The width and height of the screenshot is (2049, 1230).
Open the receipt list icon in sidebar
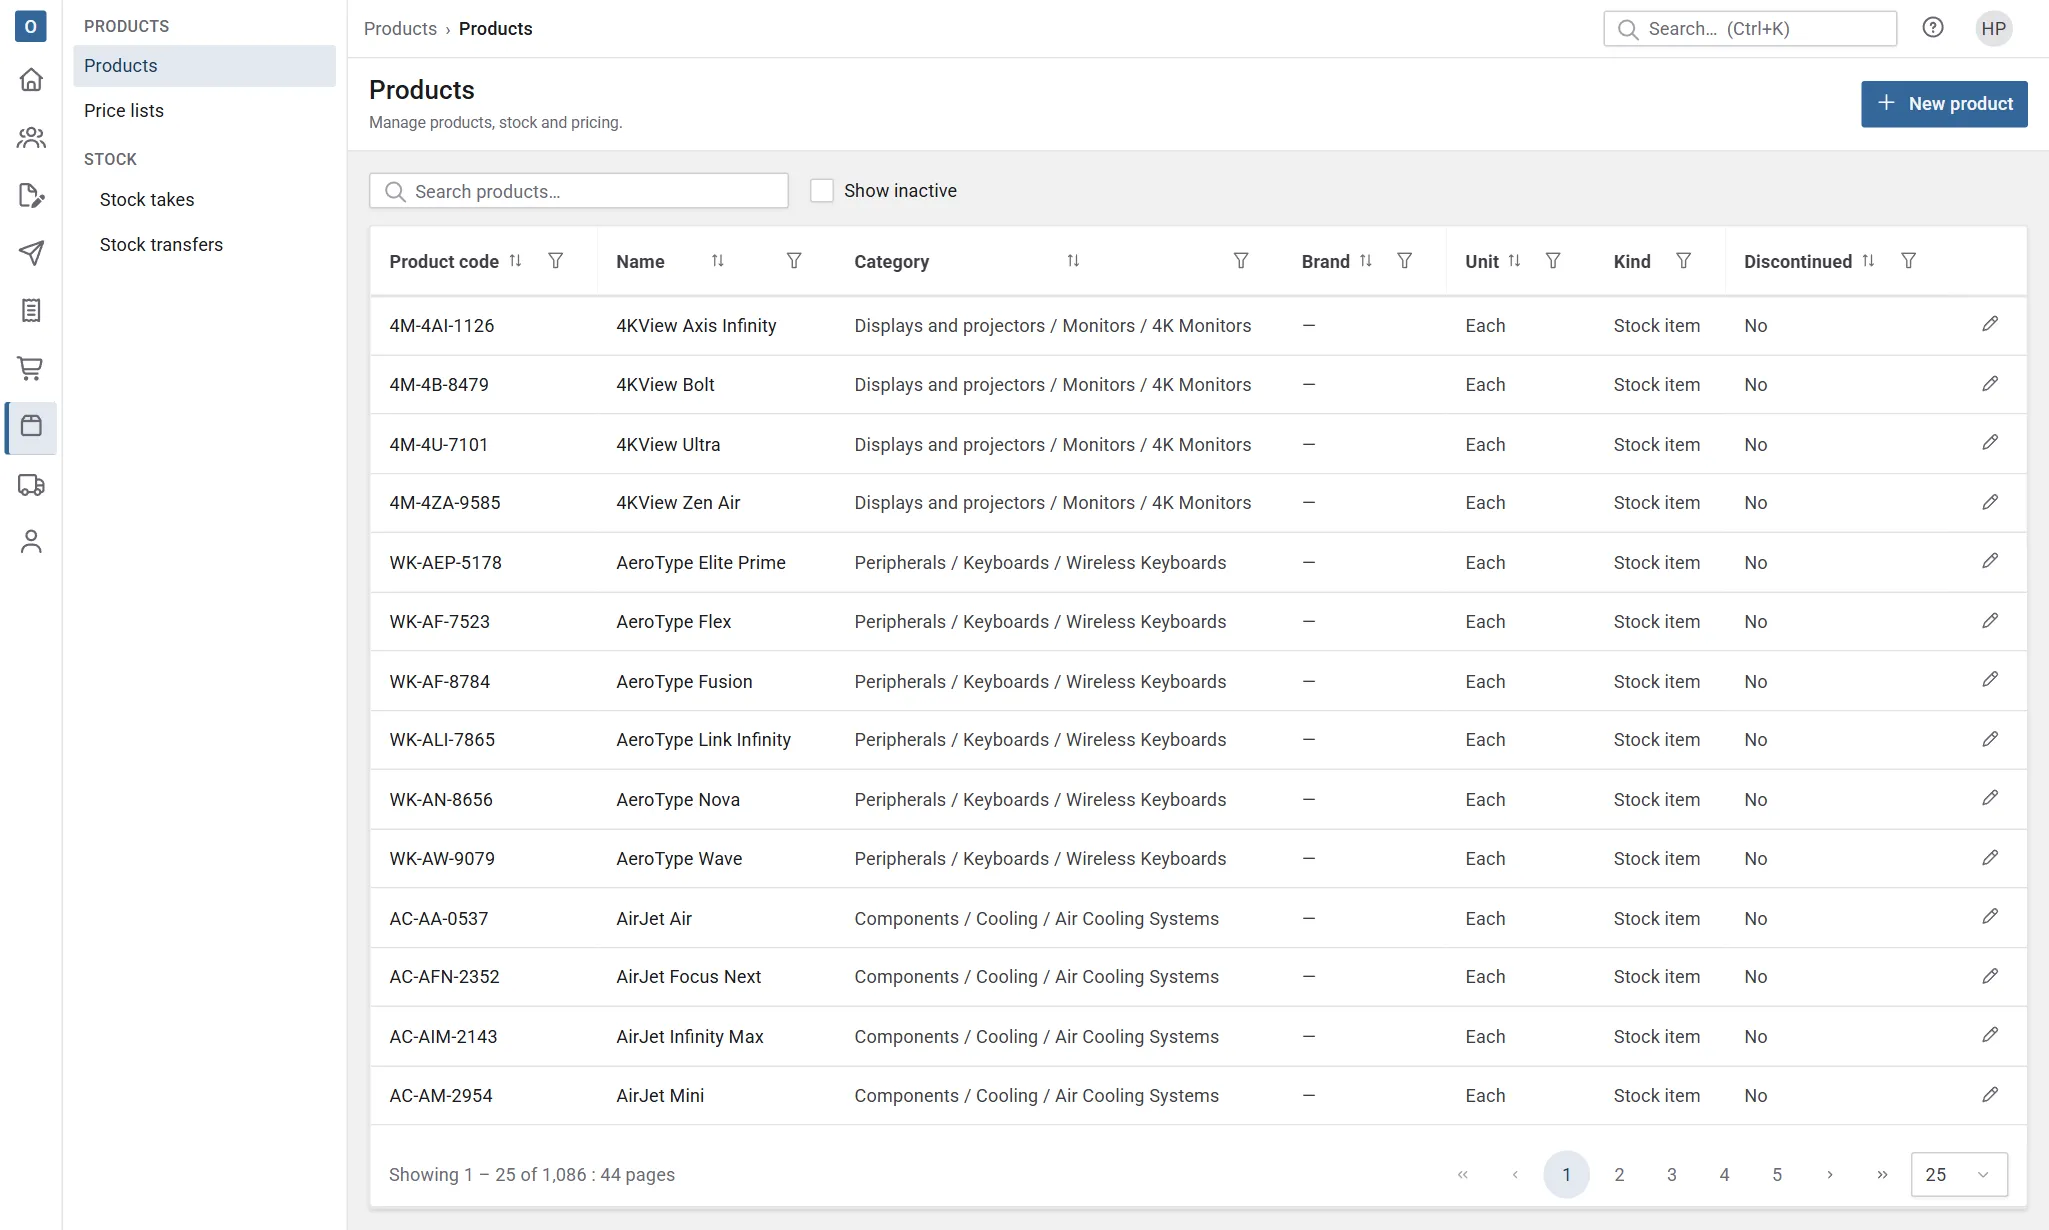(x=31, y=311)
